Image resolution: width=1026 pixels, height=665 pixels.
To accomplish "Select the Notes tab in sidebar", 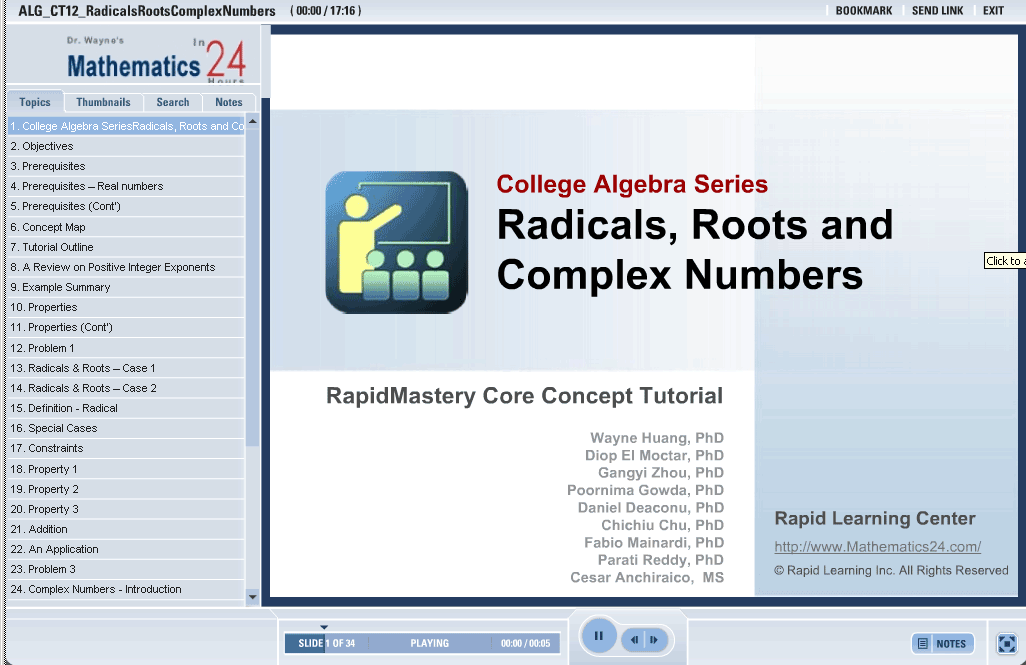I will [228, 102].
